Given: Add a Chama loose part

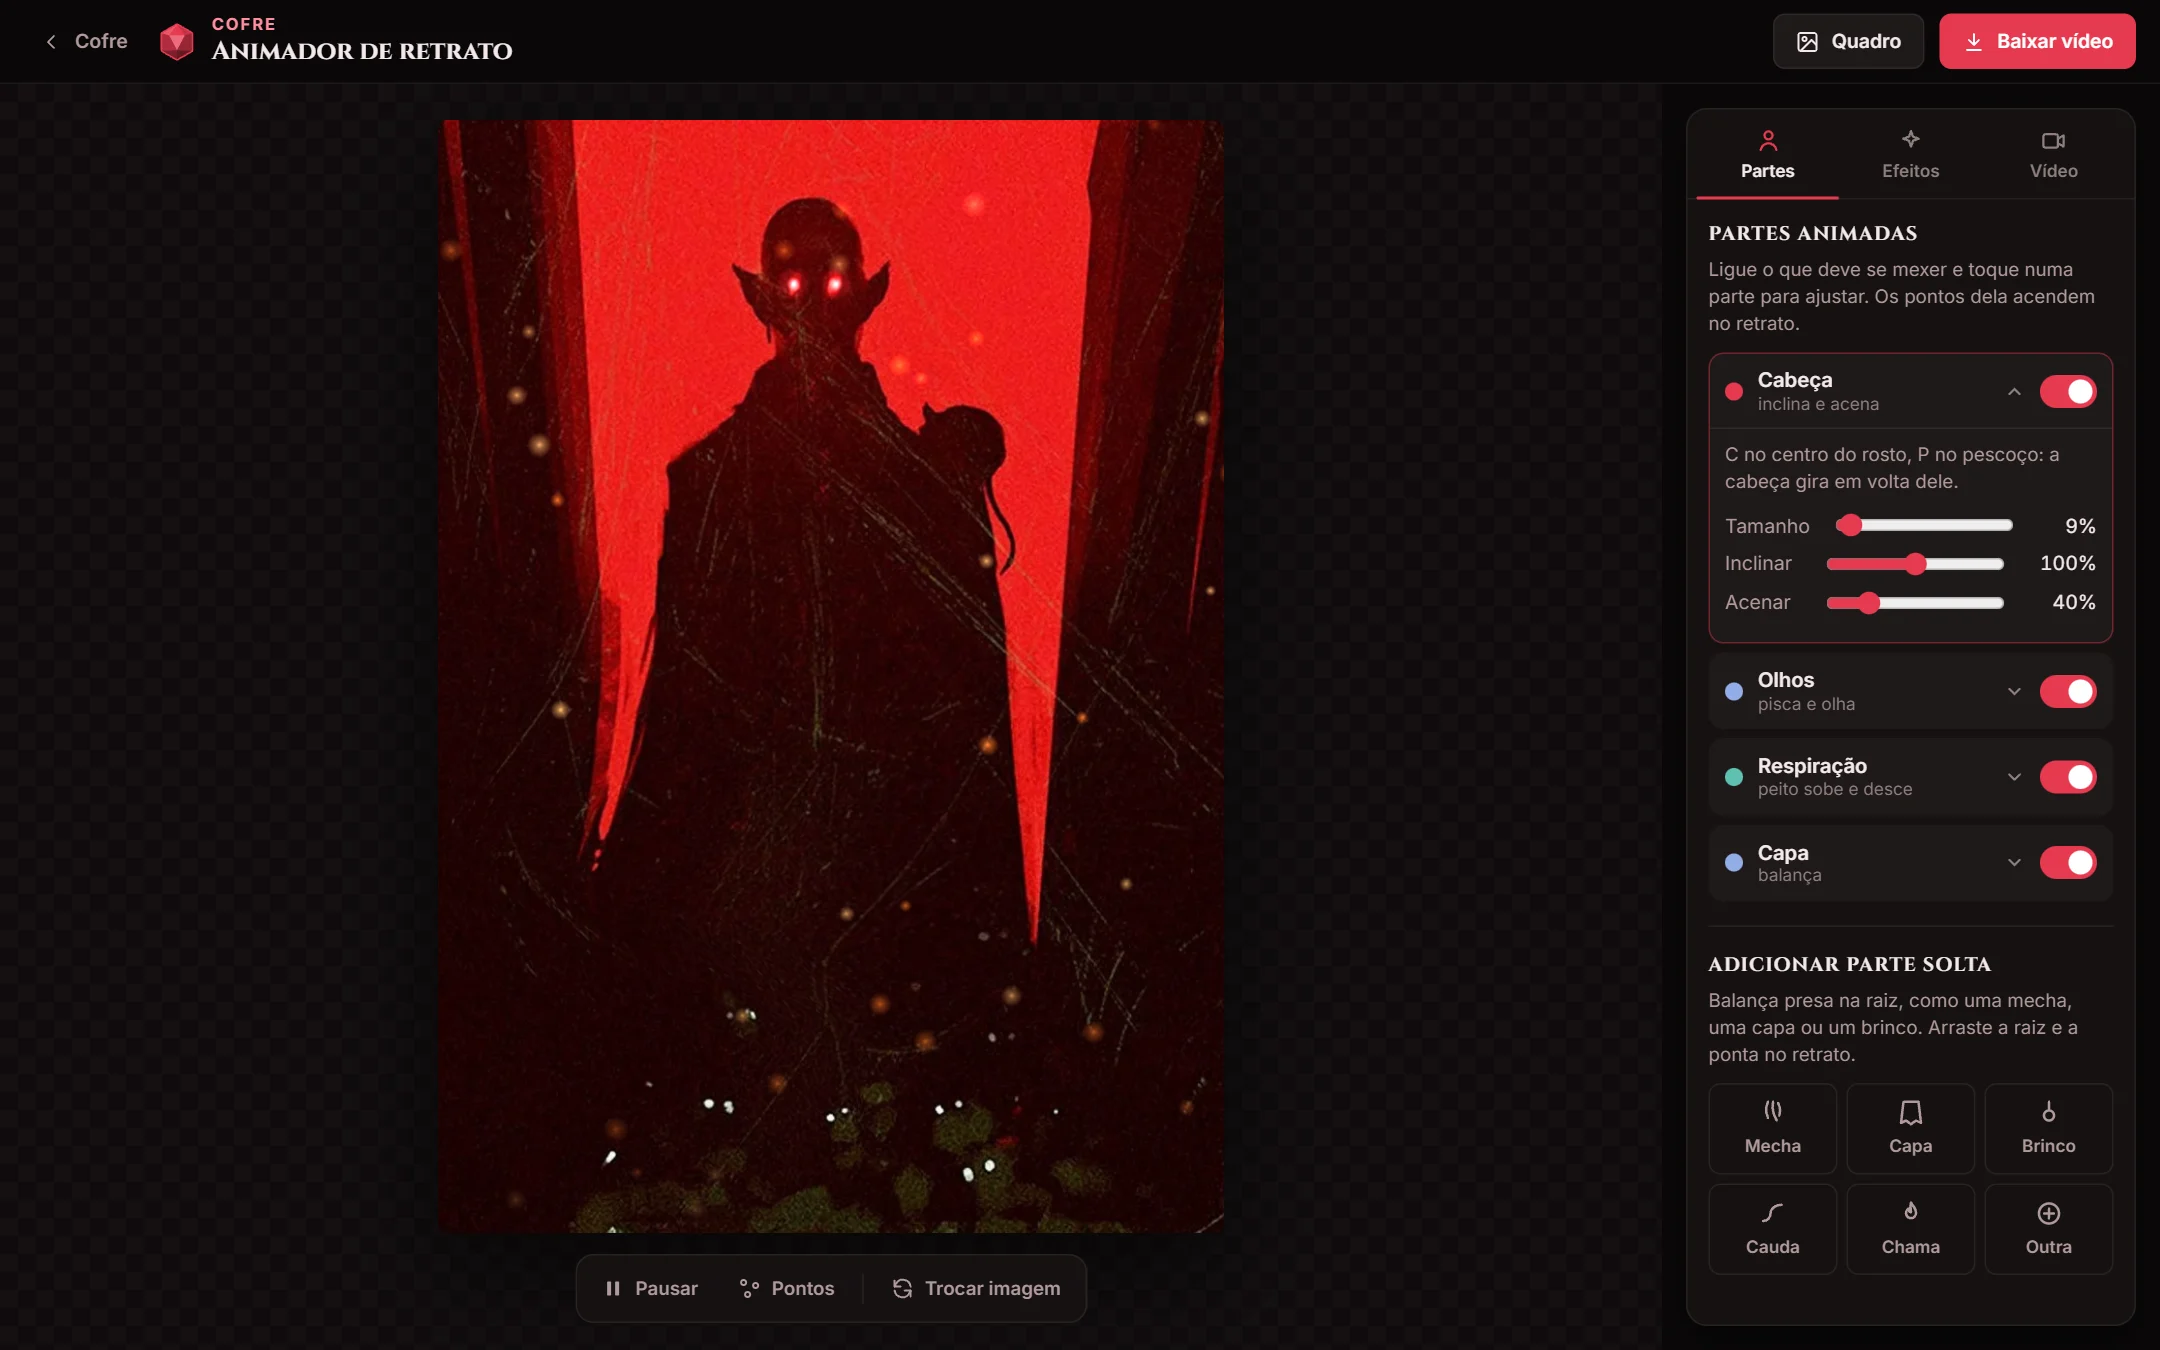Looking at the screenshot, I should 1910,1229.
